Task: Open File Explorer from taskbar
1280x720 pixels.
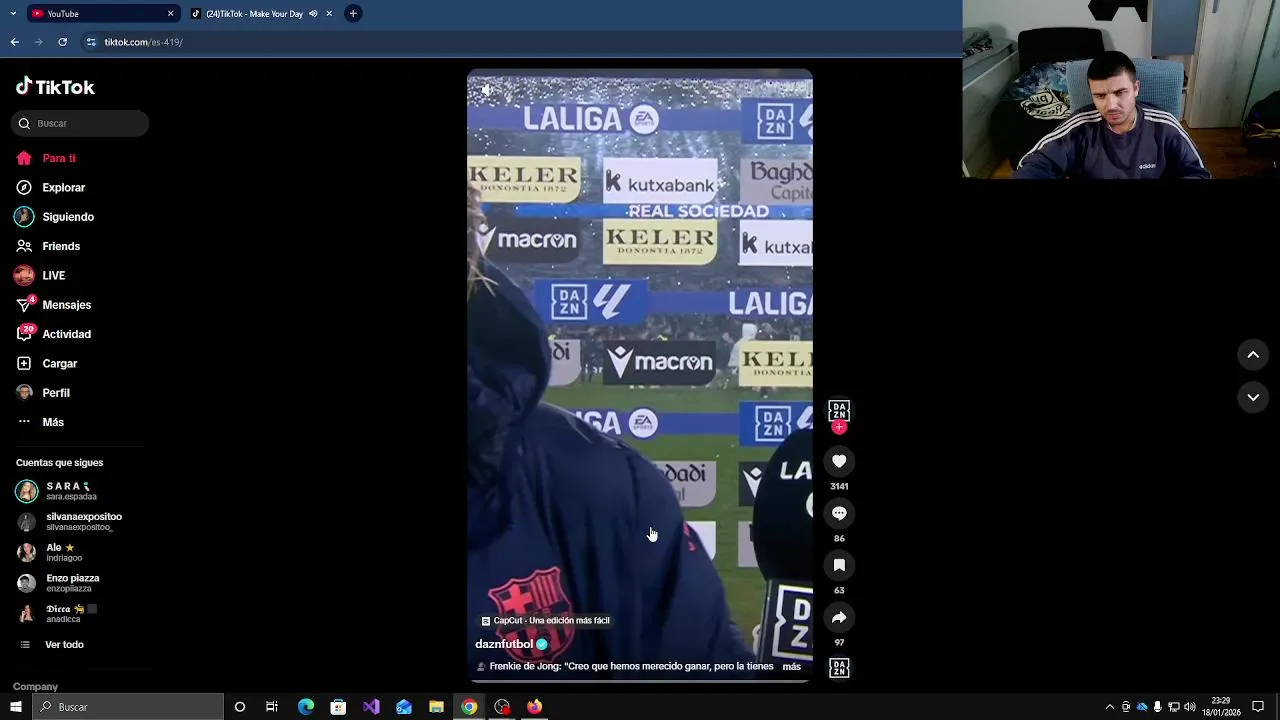Action: click(x=436, y=707)
